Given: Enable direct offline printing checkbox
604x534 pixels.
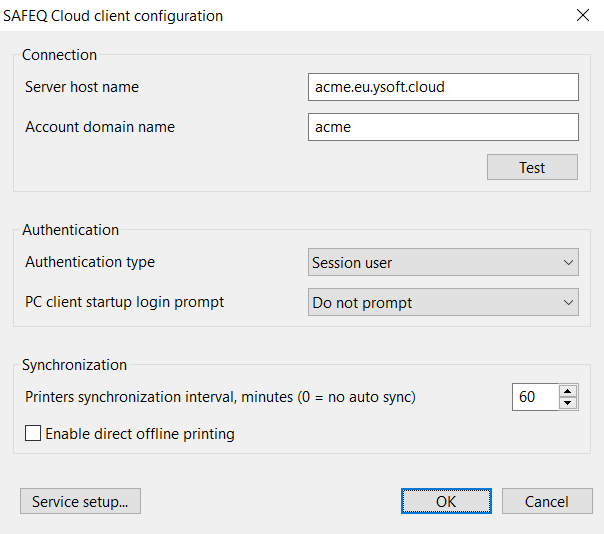Looking at the screenshot, I should tap(33, 434).
